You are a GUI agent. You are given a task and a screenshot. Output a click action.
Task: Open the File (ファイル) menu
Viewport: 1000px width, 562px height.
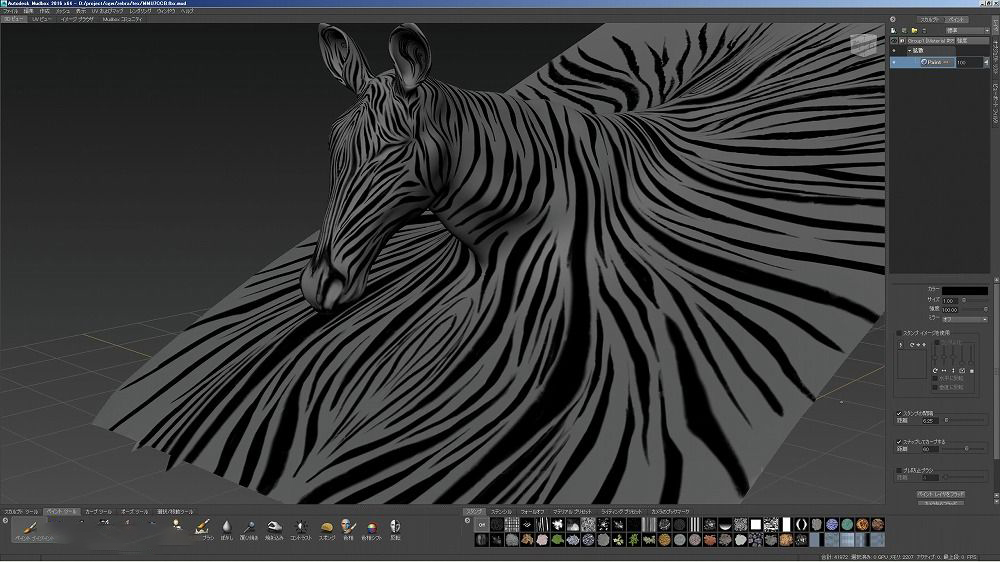(x=11, y=10)
